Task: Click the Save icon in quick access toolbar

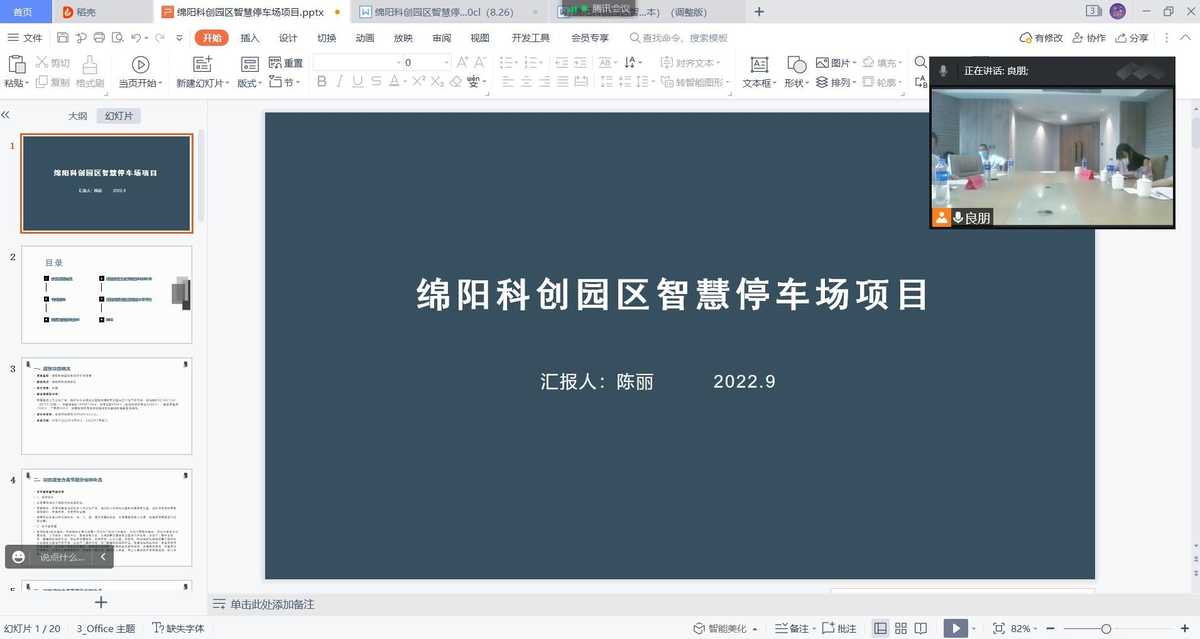Action: pyautogui.click(x=63, y=38)
